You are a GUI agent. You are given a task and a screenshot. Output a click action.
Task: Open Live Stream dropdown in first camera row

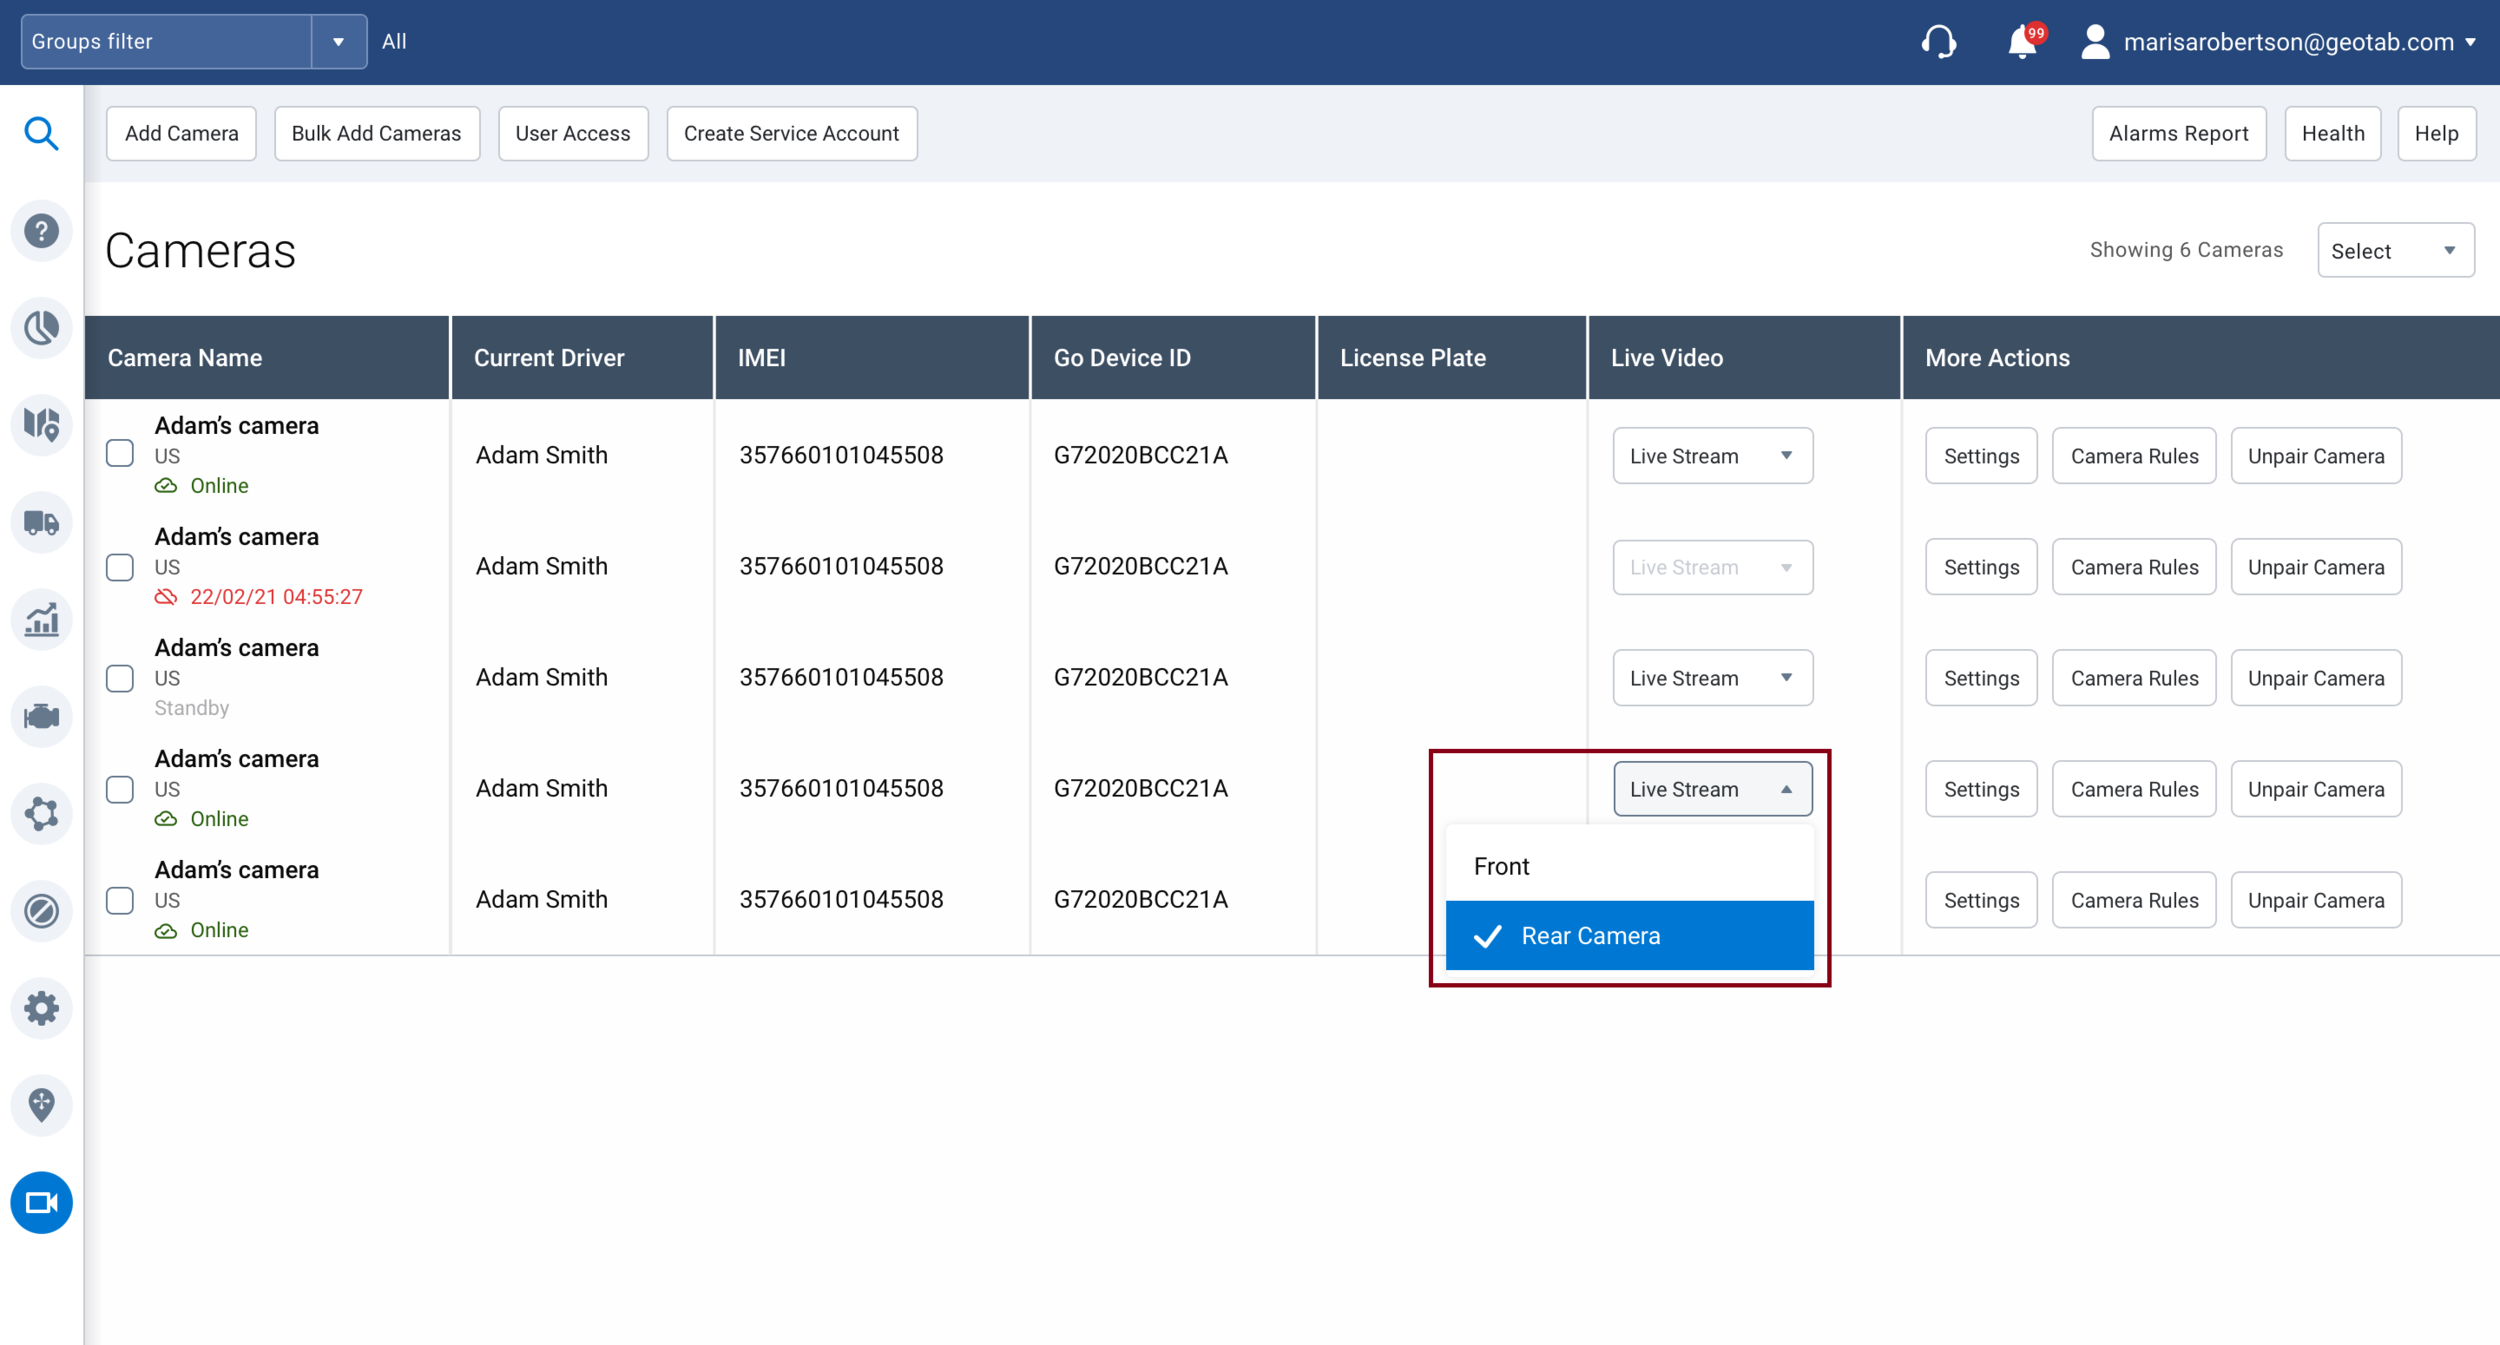(x=1712, y=456)
